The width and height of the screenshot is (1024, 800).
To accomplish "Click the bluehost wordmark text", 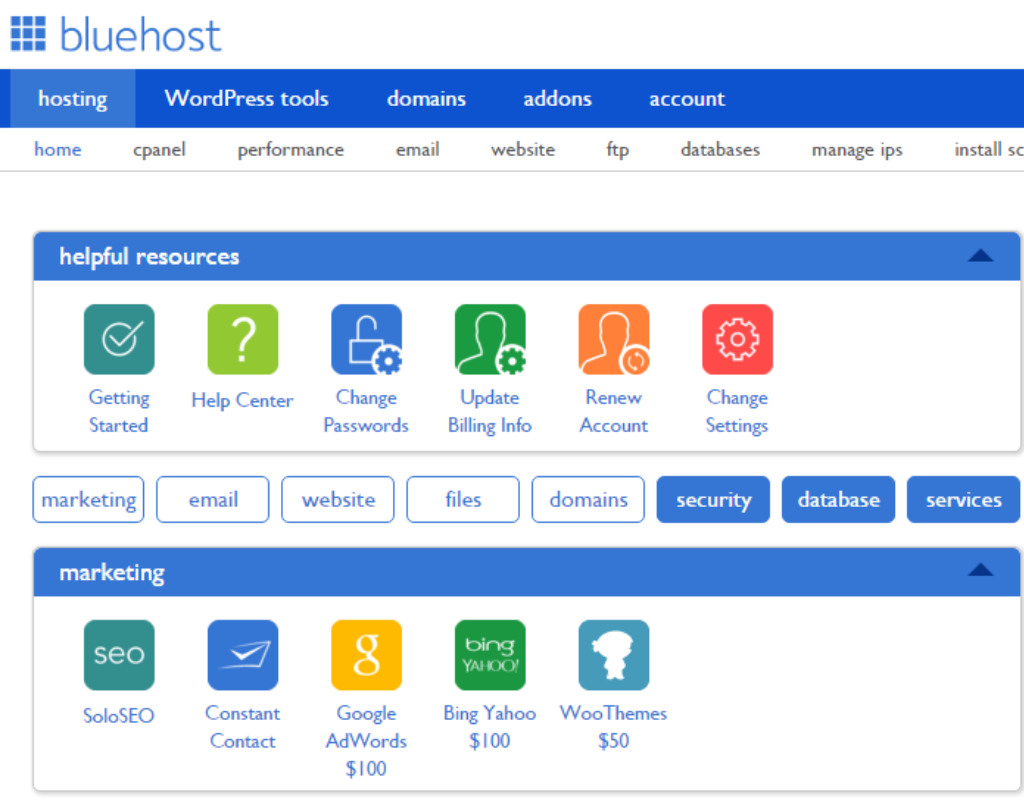I will (x=140, y=35).
